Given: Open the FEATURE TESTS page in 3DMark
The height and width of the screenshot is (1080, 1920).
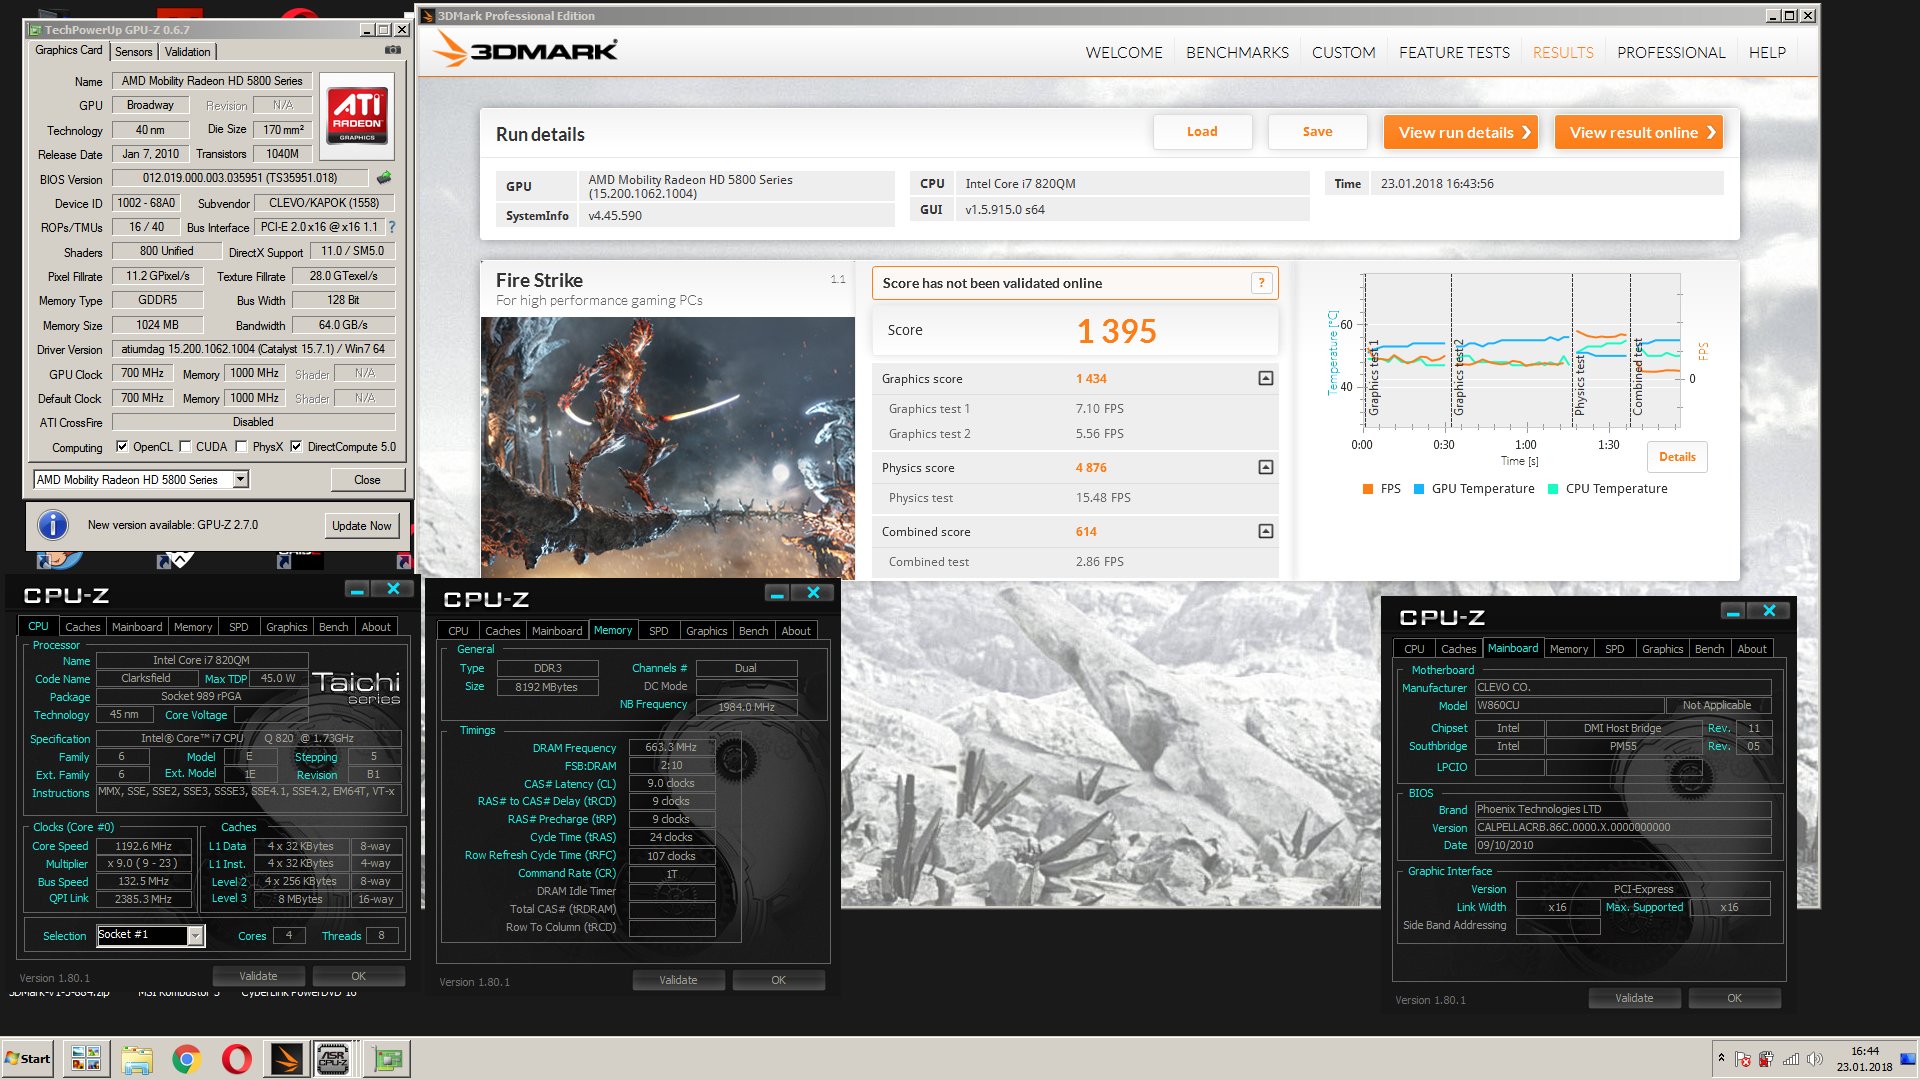Looking at the screenshot, I should coord(1454,52).
